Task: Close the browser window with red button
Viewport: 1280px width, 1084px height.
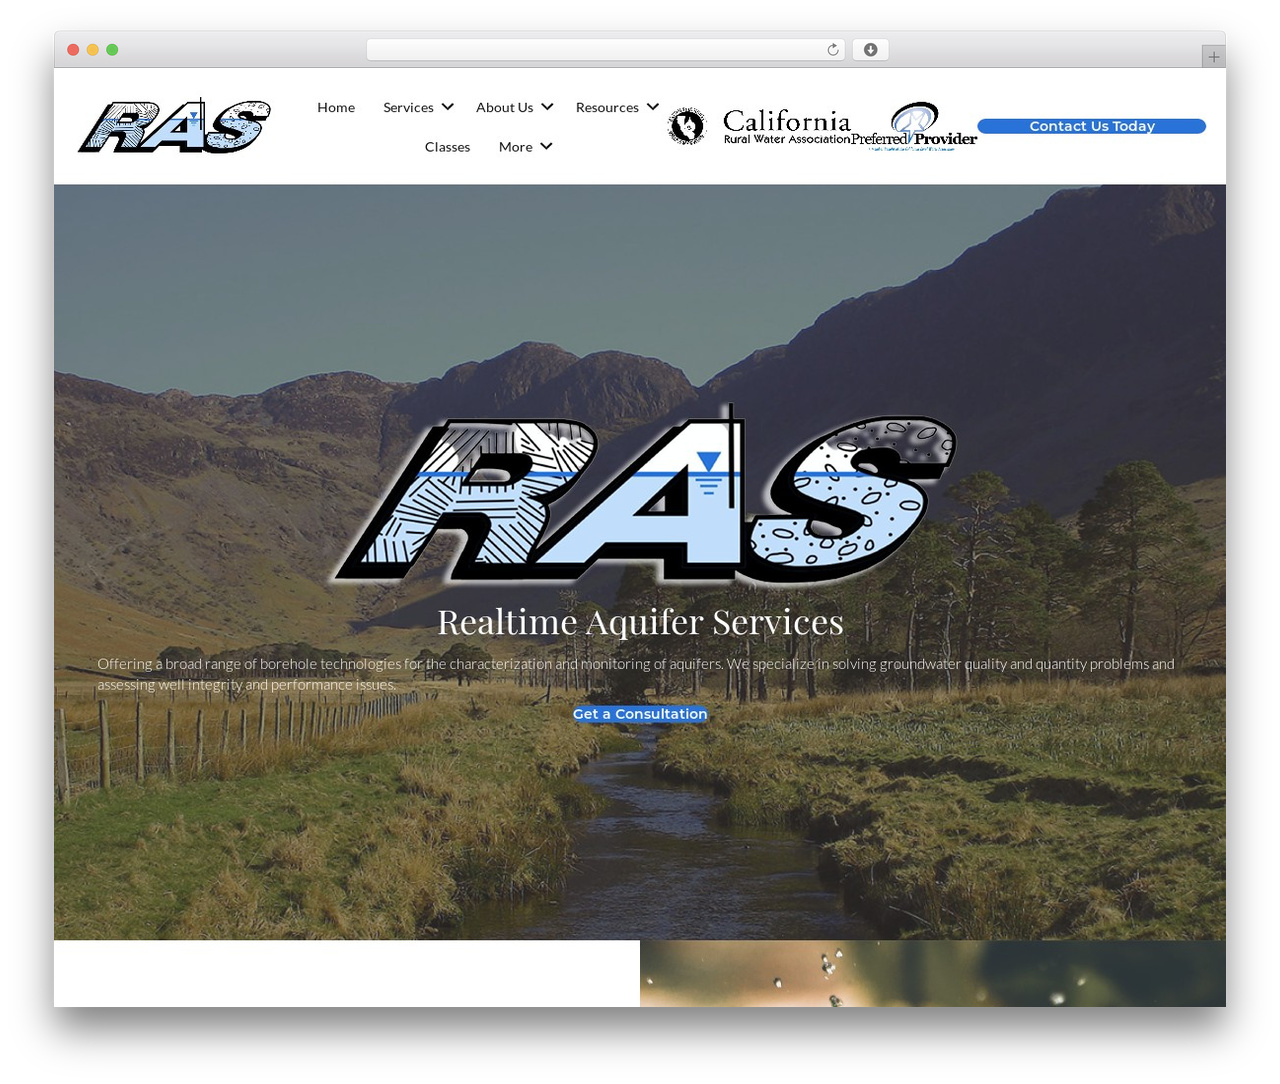Action: 73,50
